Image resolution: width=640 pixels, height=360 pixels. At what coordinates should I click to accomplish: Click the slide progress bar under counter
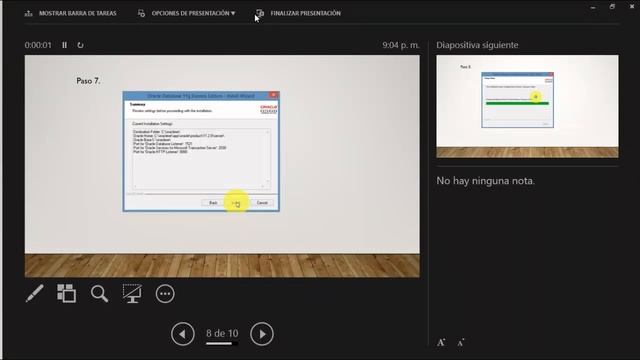coord(222,343)
